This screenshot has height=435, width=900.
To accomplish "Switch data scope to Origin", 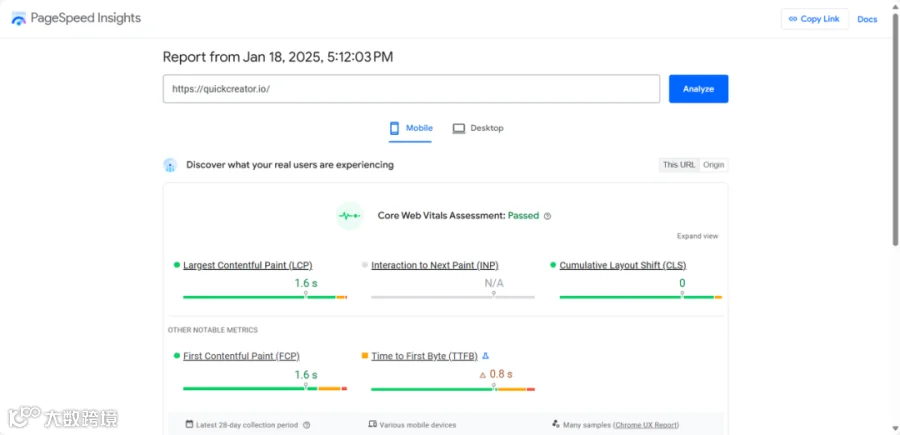I will [x=714, y=165].
